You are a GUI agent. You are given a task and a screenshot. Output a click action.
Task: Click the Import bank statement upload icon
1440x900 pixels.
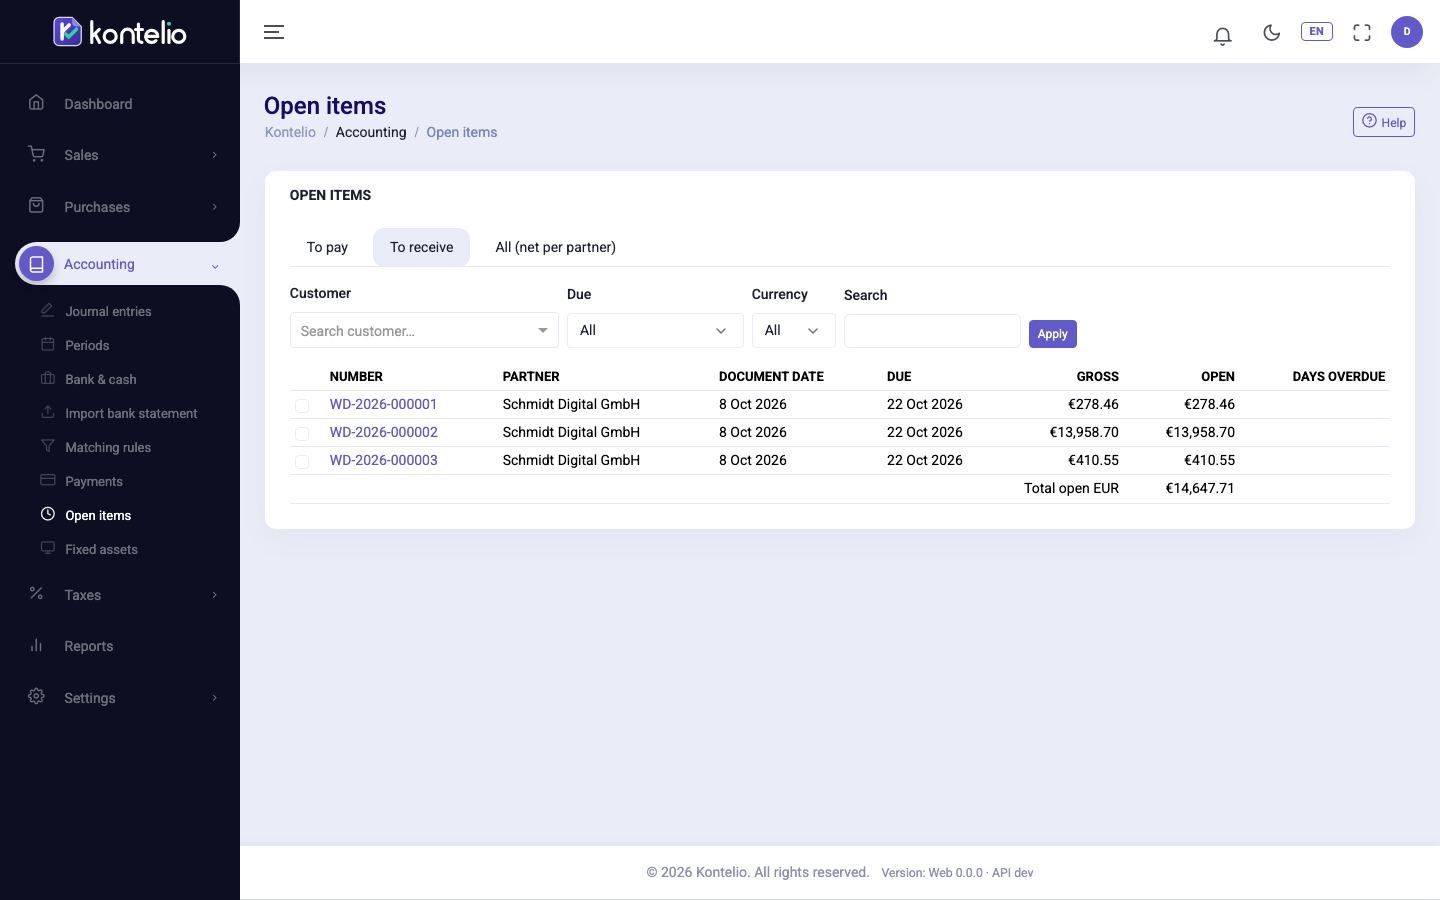click(x=47, y=412)
